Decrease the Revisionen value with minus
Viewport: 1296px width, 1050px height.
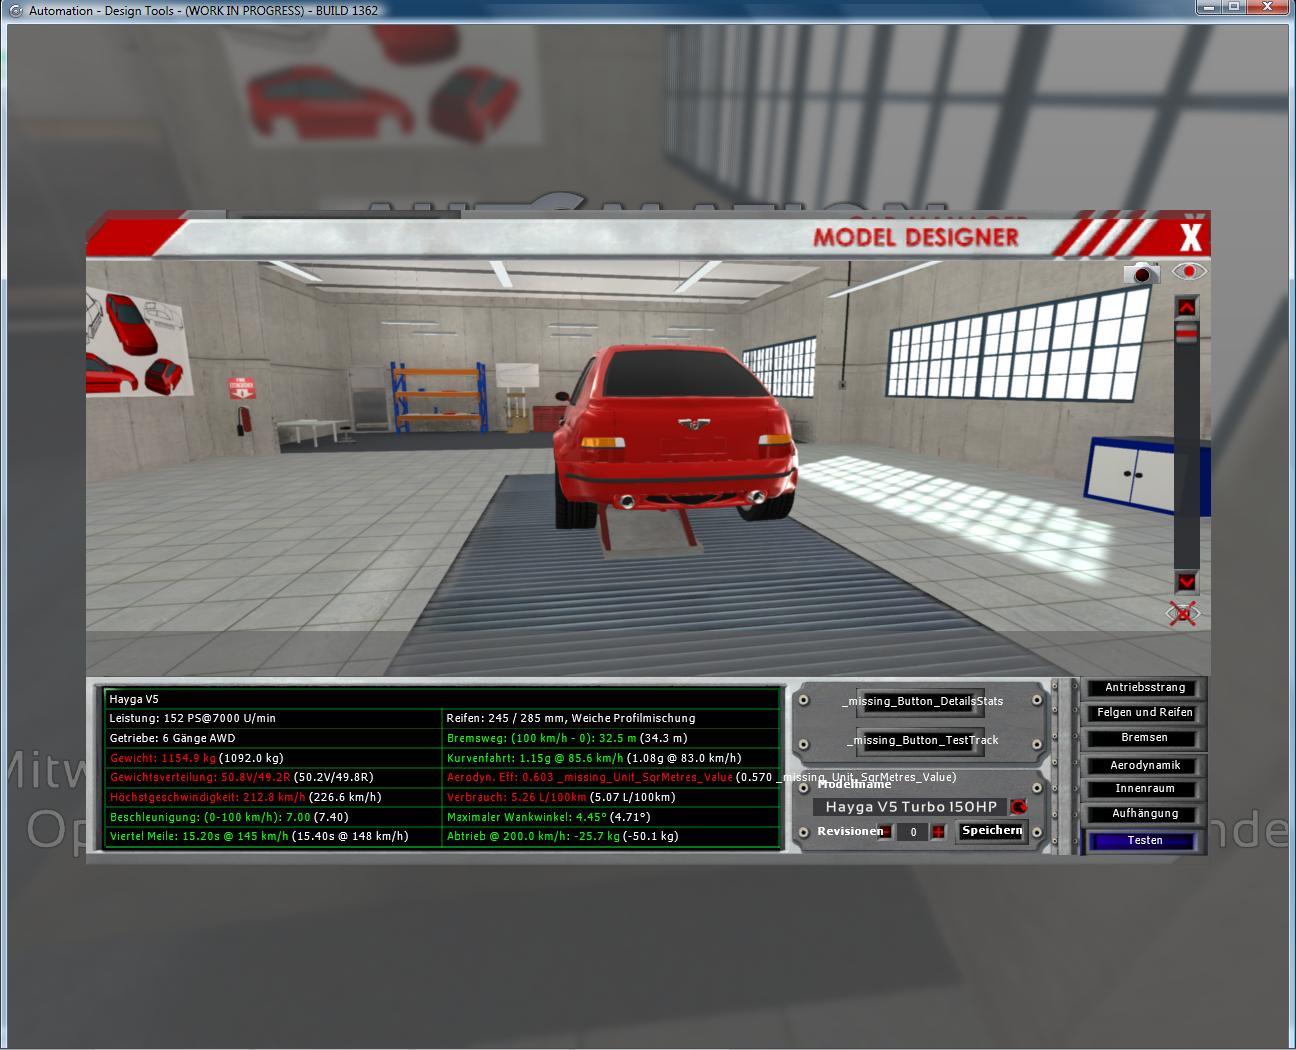click(x=886, y=832)
